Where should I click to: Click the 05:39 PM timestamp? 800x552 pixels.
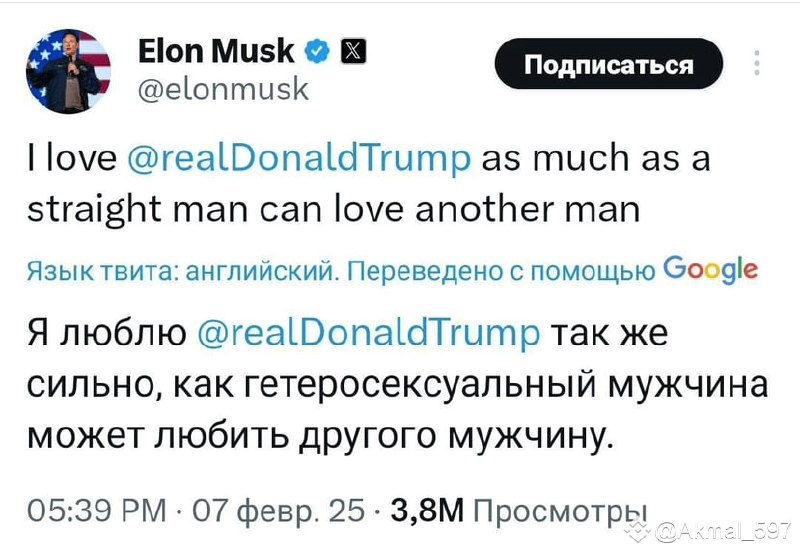click(x=97, y=510)
